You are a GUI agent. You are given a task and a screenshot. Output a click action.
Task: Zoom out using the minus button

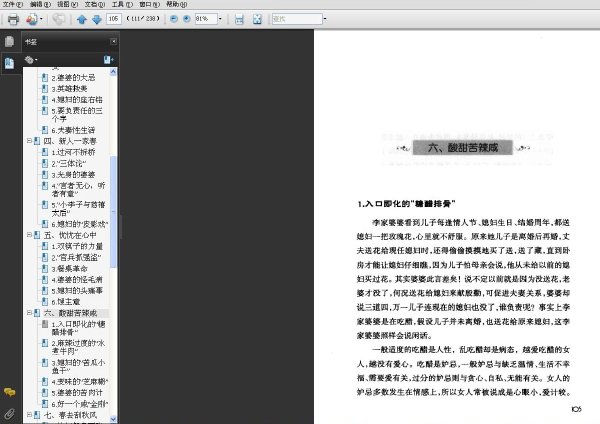[x=174, y=18]
